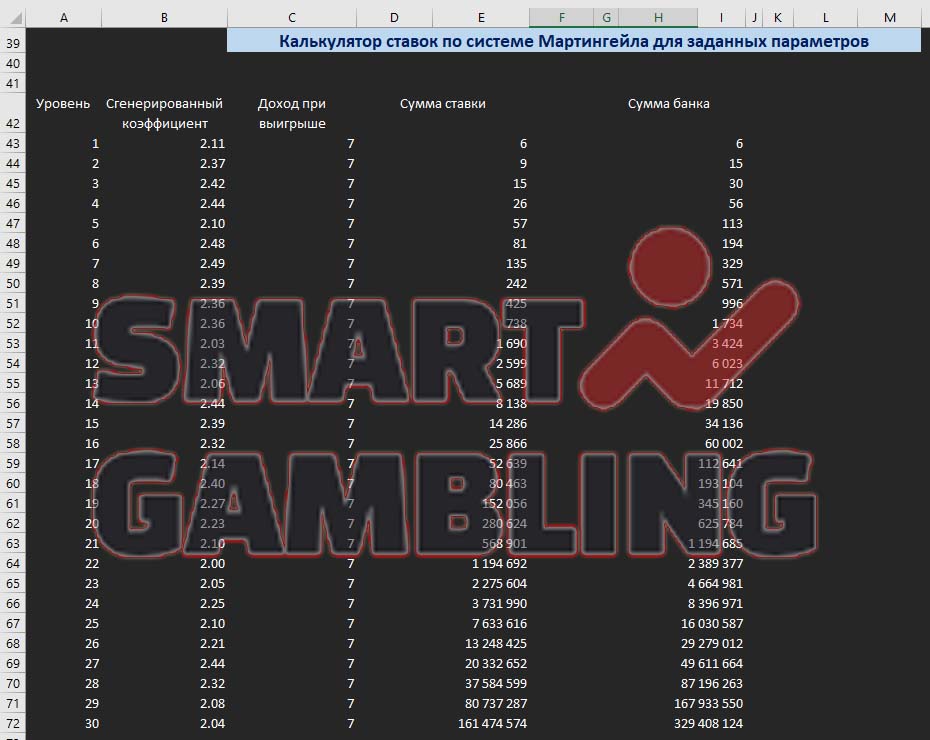The image size is (930, 740).
Task: Click the 'Сумма банка' heading cell
Action: (x=669, y=113)
